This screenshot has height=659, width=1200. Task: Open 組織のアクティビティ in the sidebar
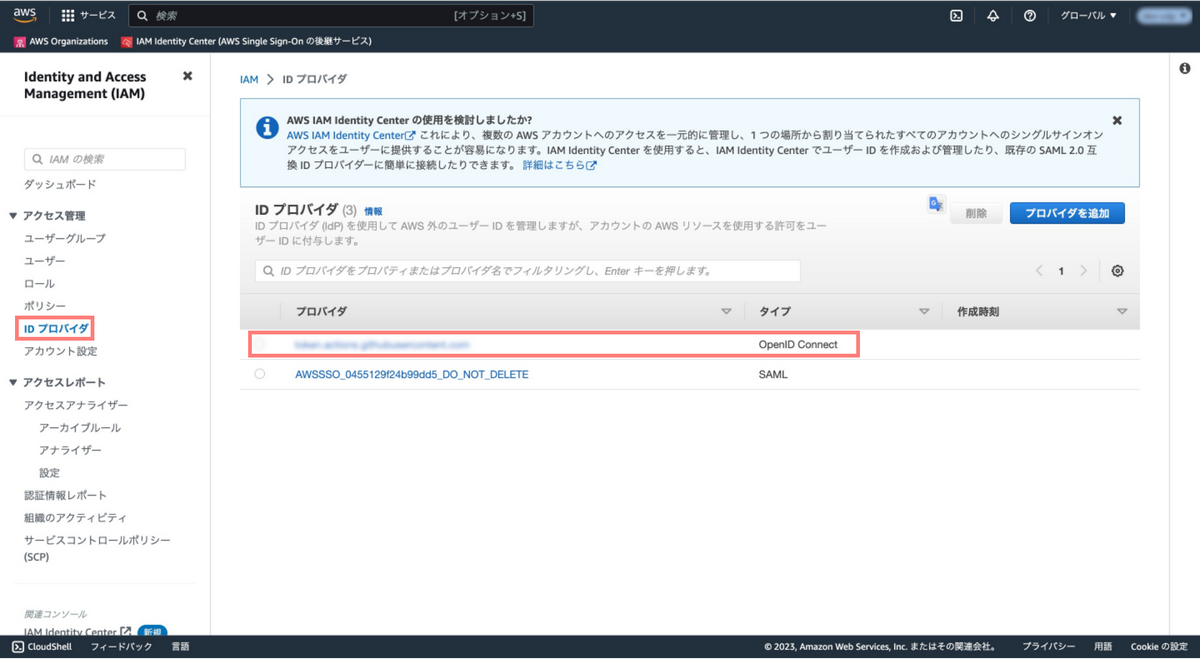(75, 518)
